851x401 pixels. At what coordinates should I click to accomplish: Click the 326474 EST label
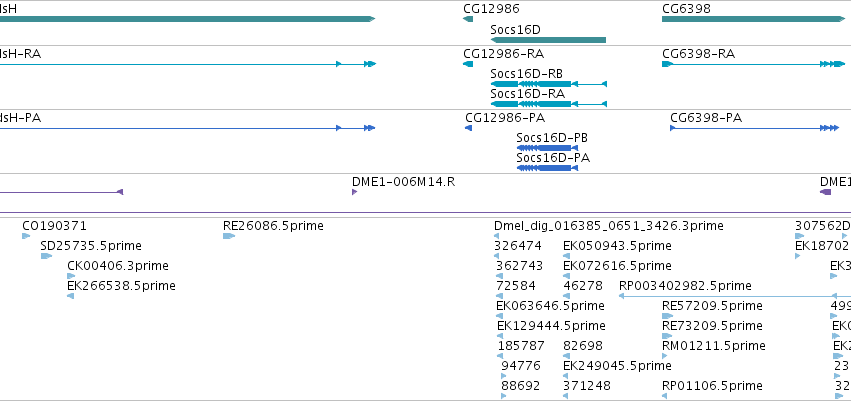(518, 246)
